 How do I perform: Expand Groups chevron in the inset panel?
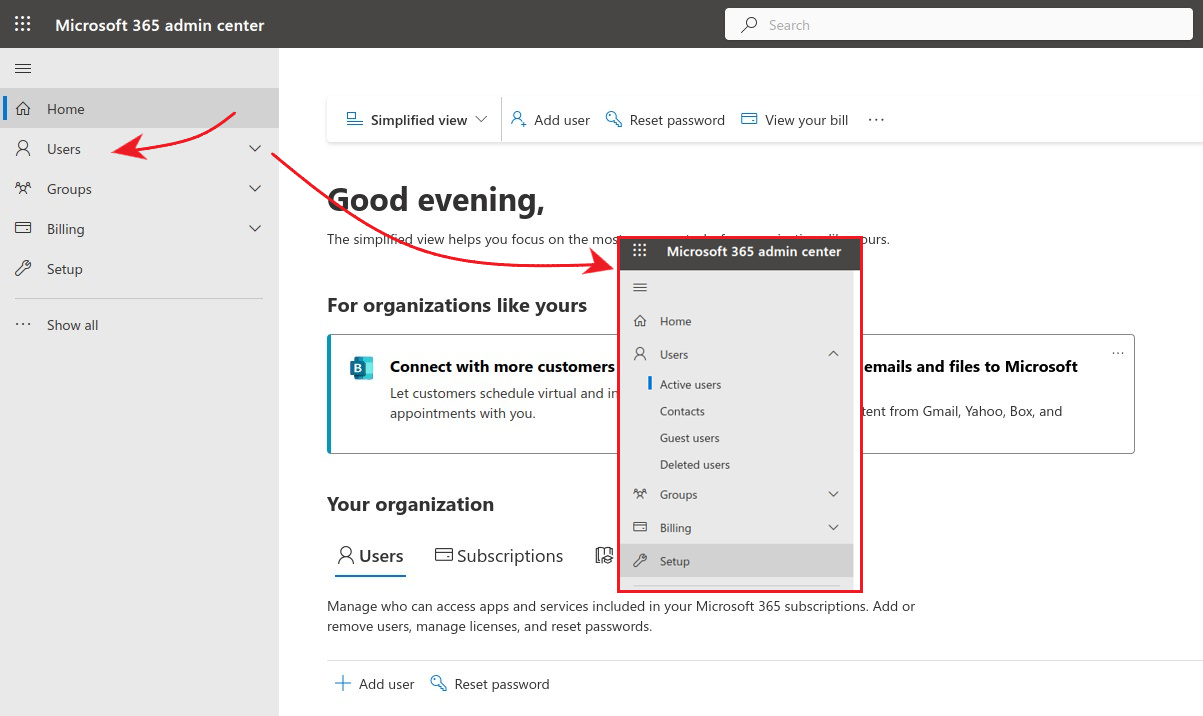point(833,494)
